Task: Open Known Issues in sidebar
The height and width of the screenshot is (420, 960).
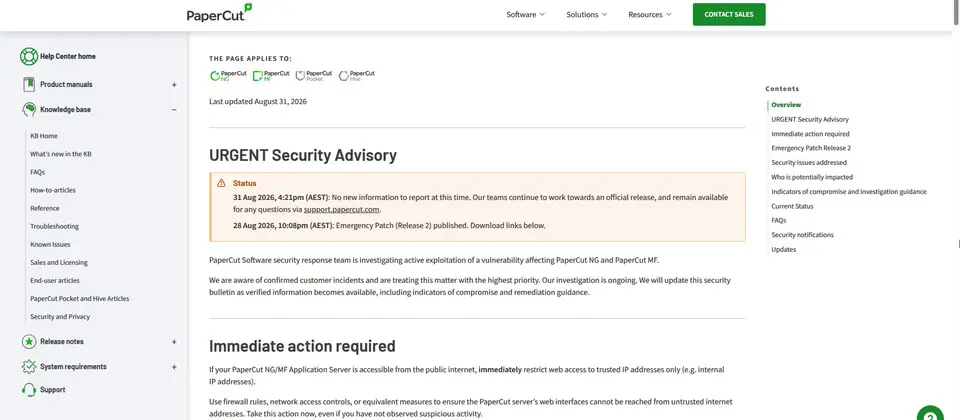Action: [50, 244]
